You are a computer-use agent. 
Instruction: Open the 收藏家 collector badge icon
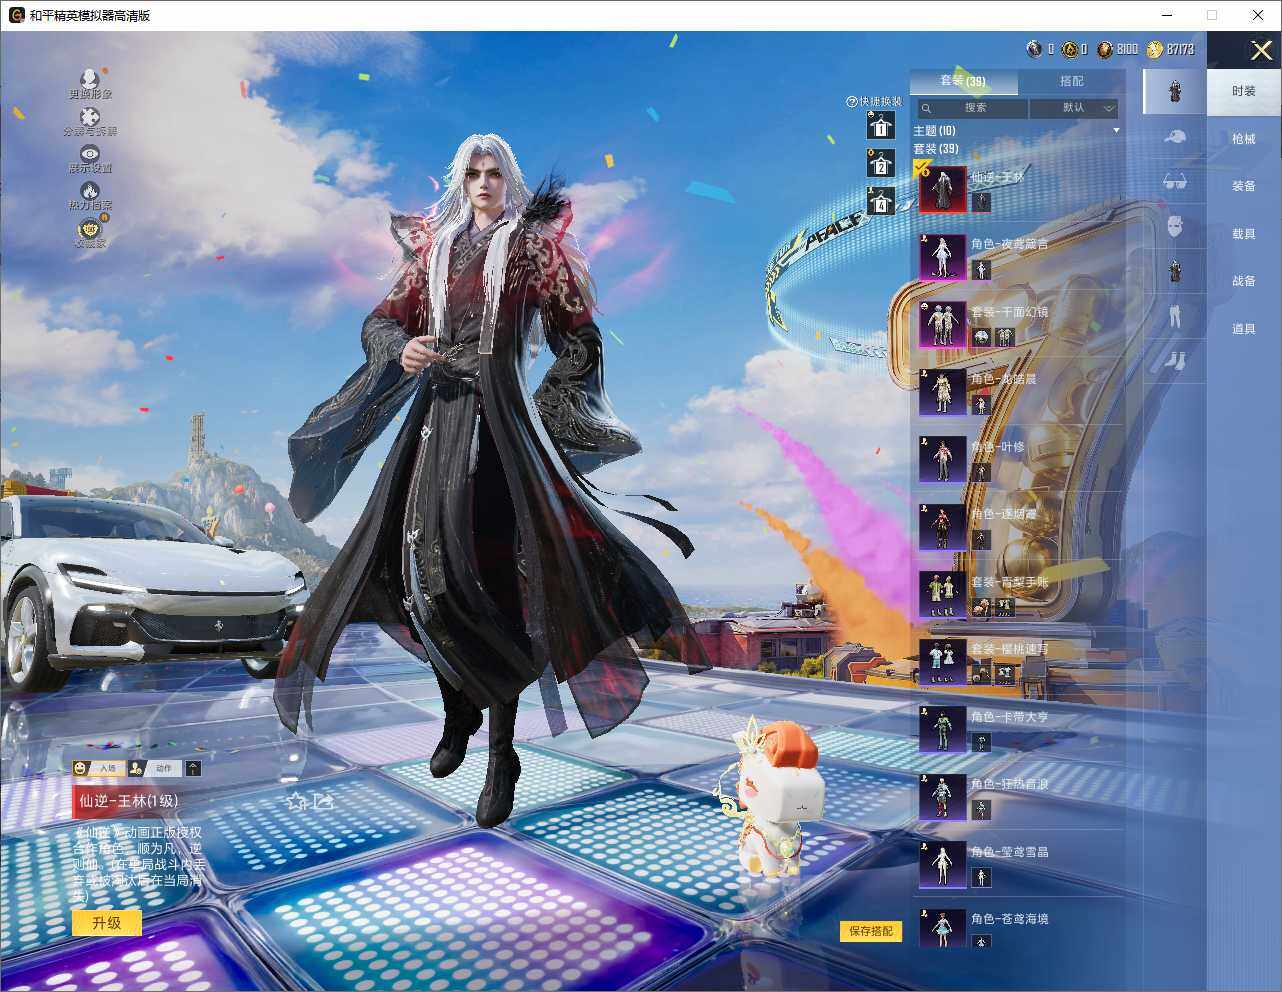[90, 230]
